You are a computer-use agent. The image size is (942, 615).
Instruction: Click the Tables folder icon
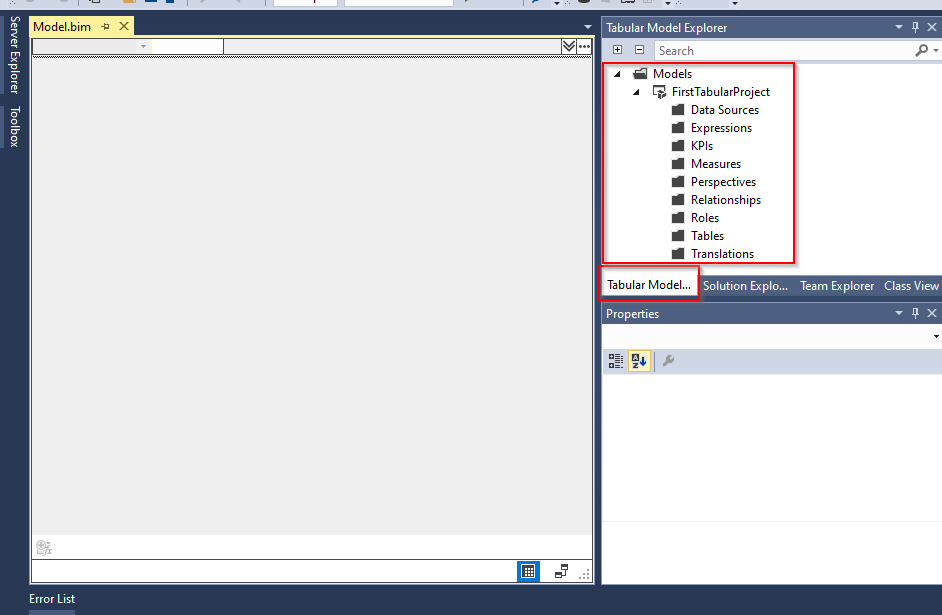678,235
